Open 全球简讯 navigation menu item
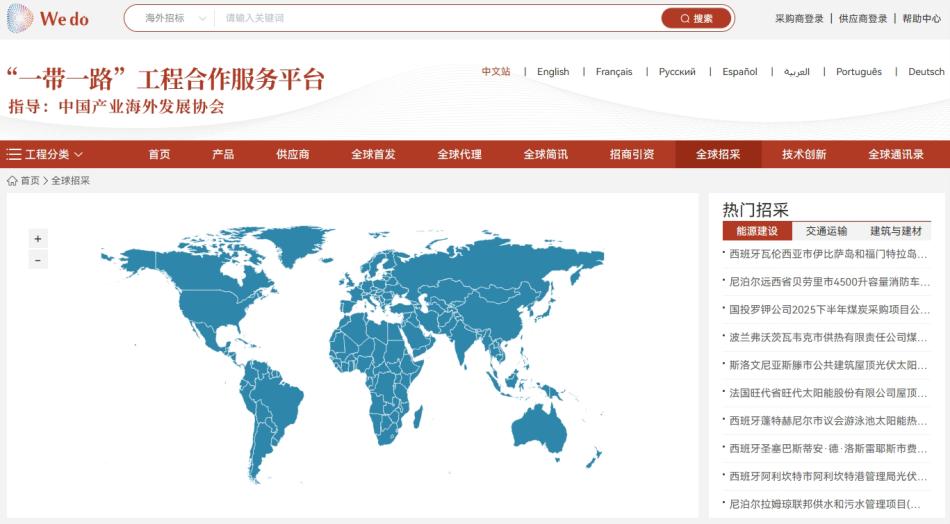Viewport: 950px width, 524px height. pos(545,154)
